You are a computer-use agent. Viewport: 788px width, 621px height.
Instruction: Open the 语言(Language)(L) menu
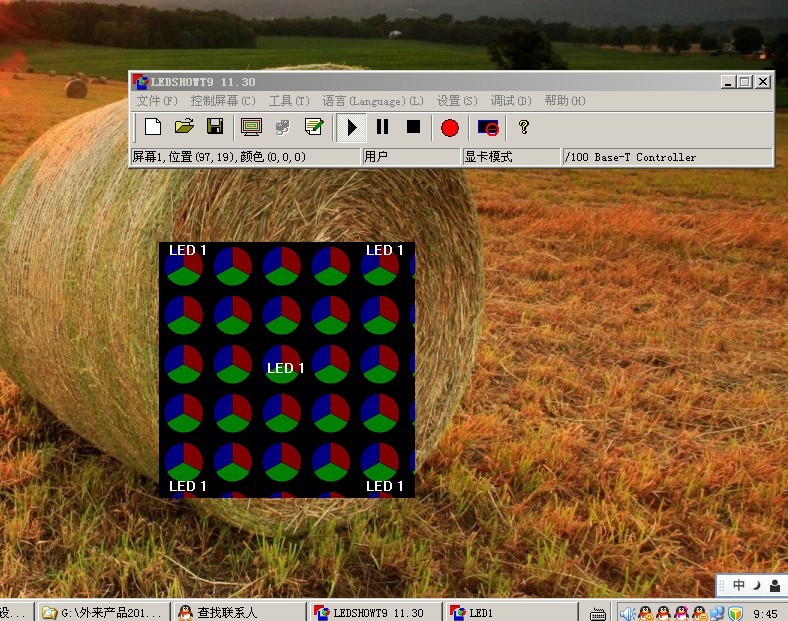coord(373,101)
